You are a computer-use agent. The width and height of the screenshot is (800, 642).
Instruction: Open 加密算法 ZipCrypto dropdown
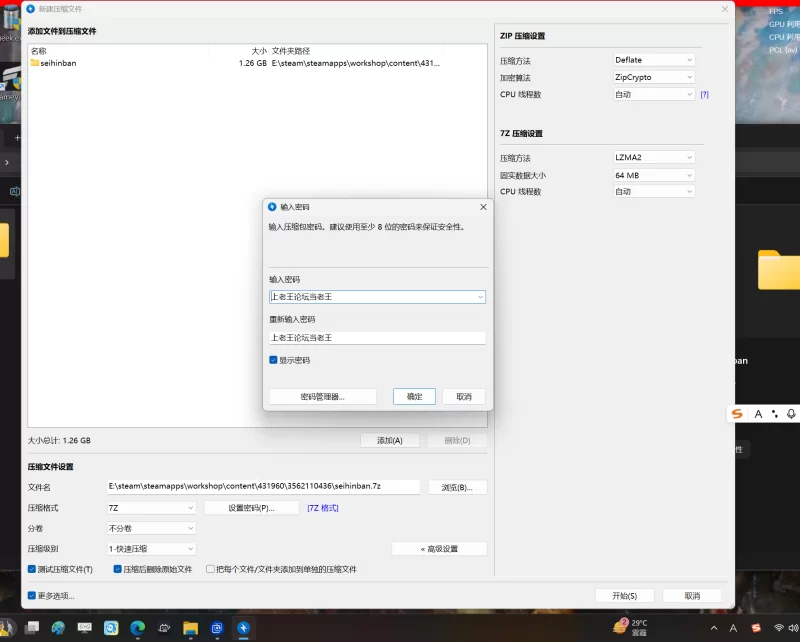(x=654, y=77)
